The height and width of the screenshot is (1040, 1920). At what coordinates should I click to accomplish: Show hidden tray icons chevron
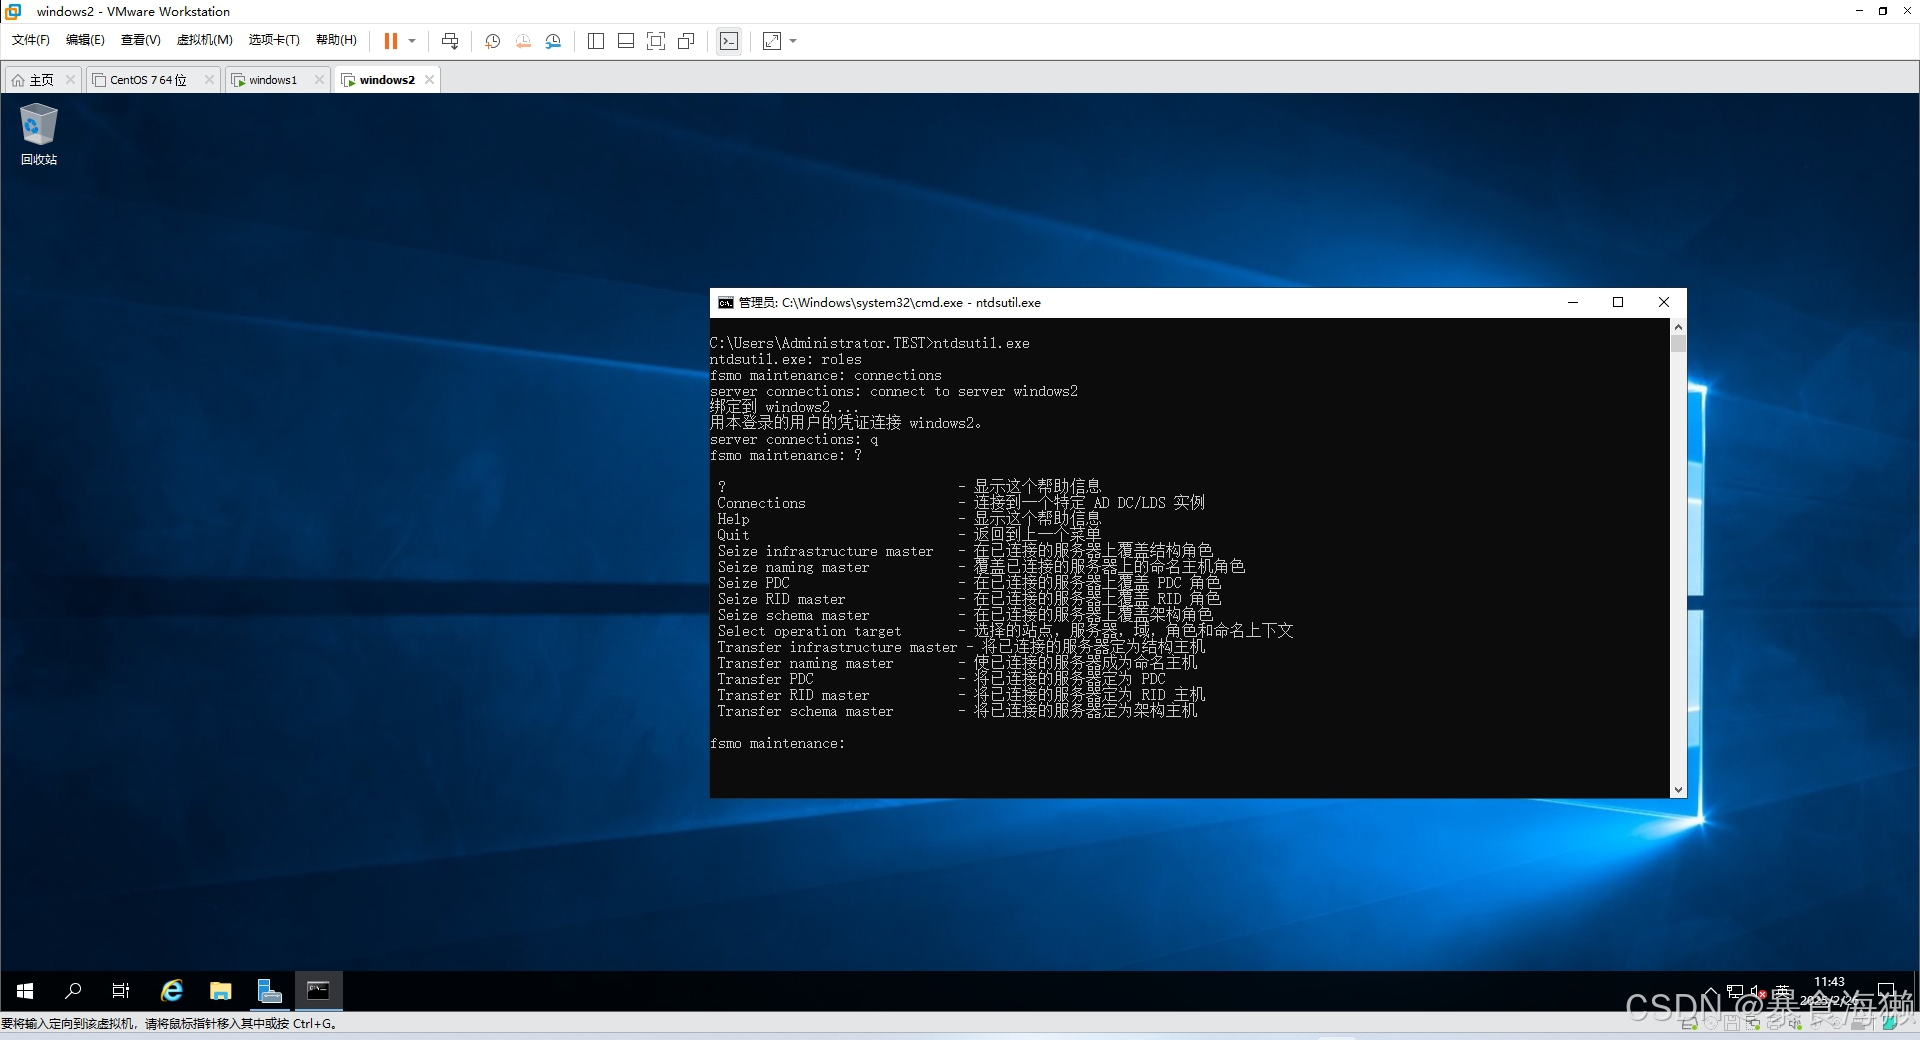pos(1711,991)
